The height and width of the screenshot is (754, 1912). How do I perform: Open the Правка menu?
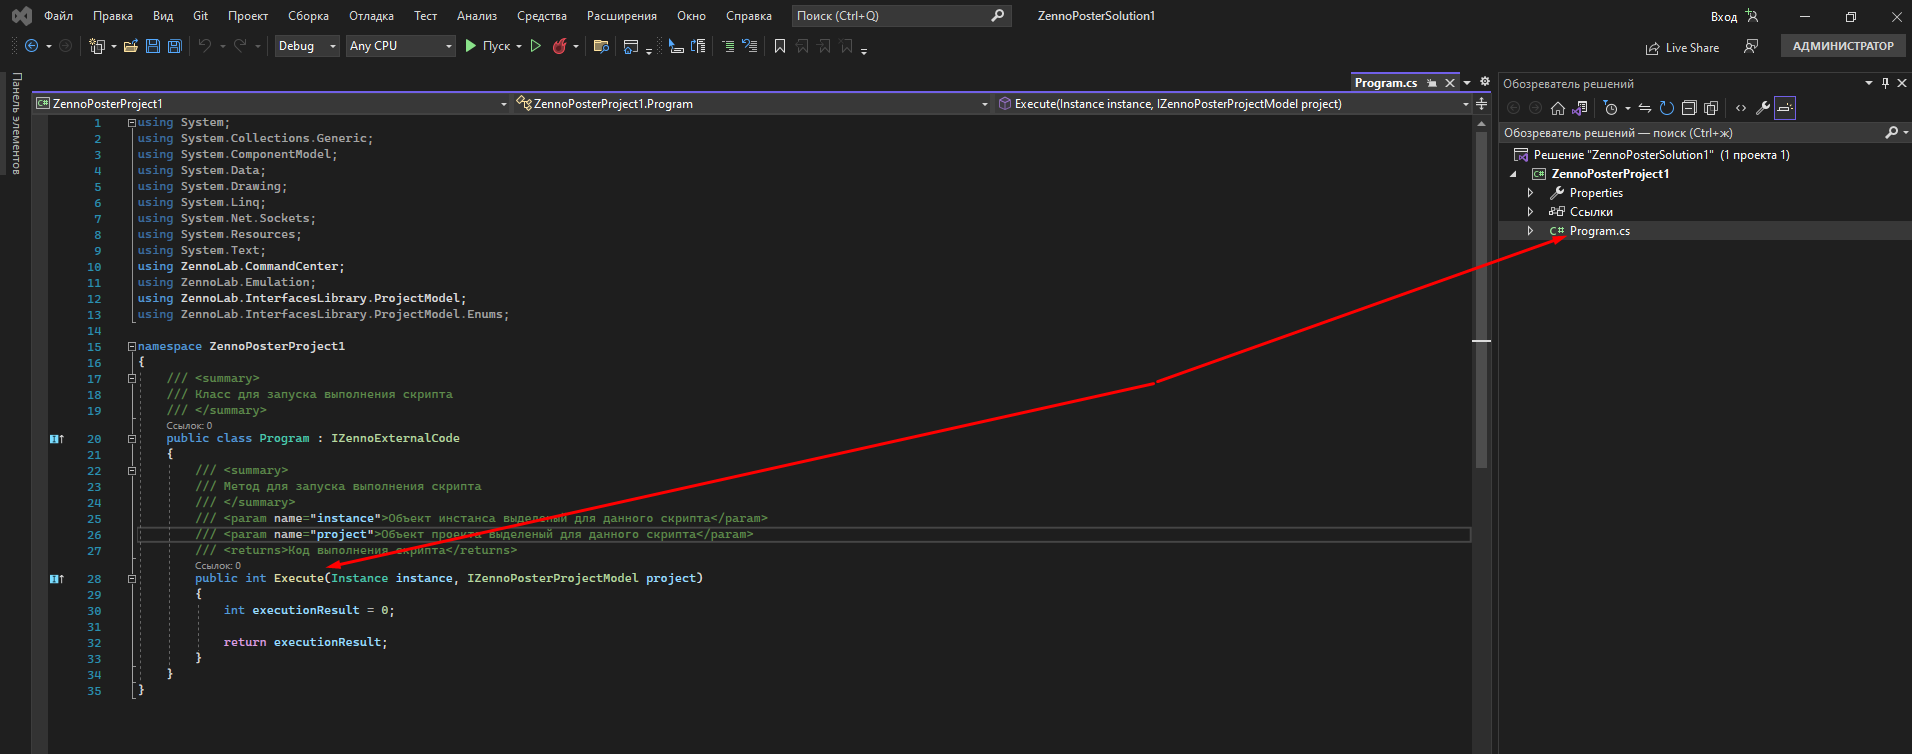pos(113,16)
